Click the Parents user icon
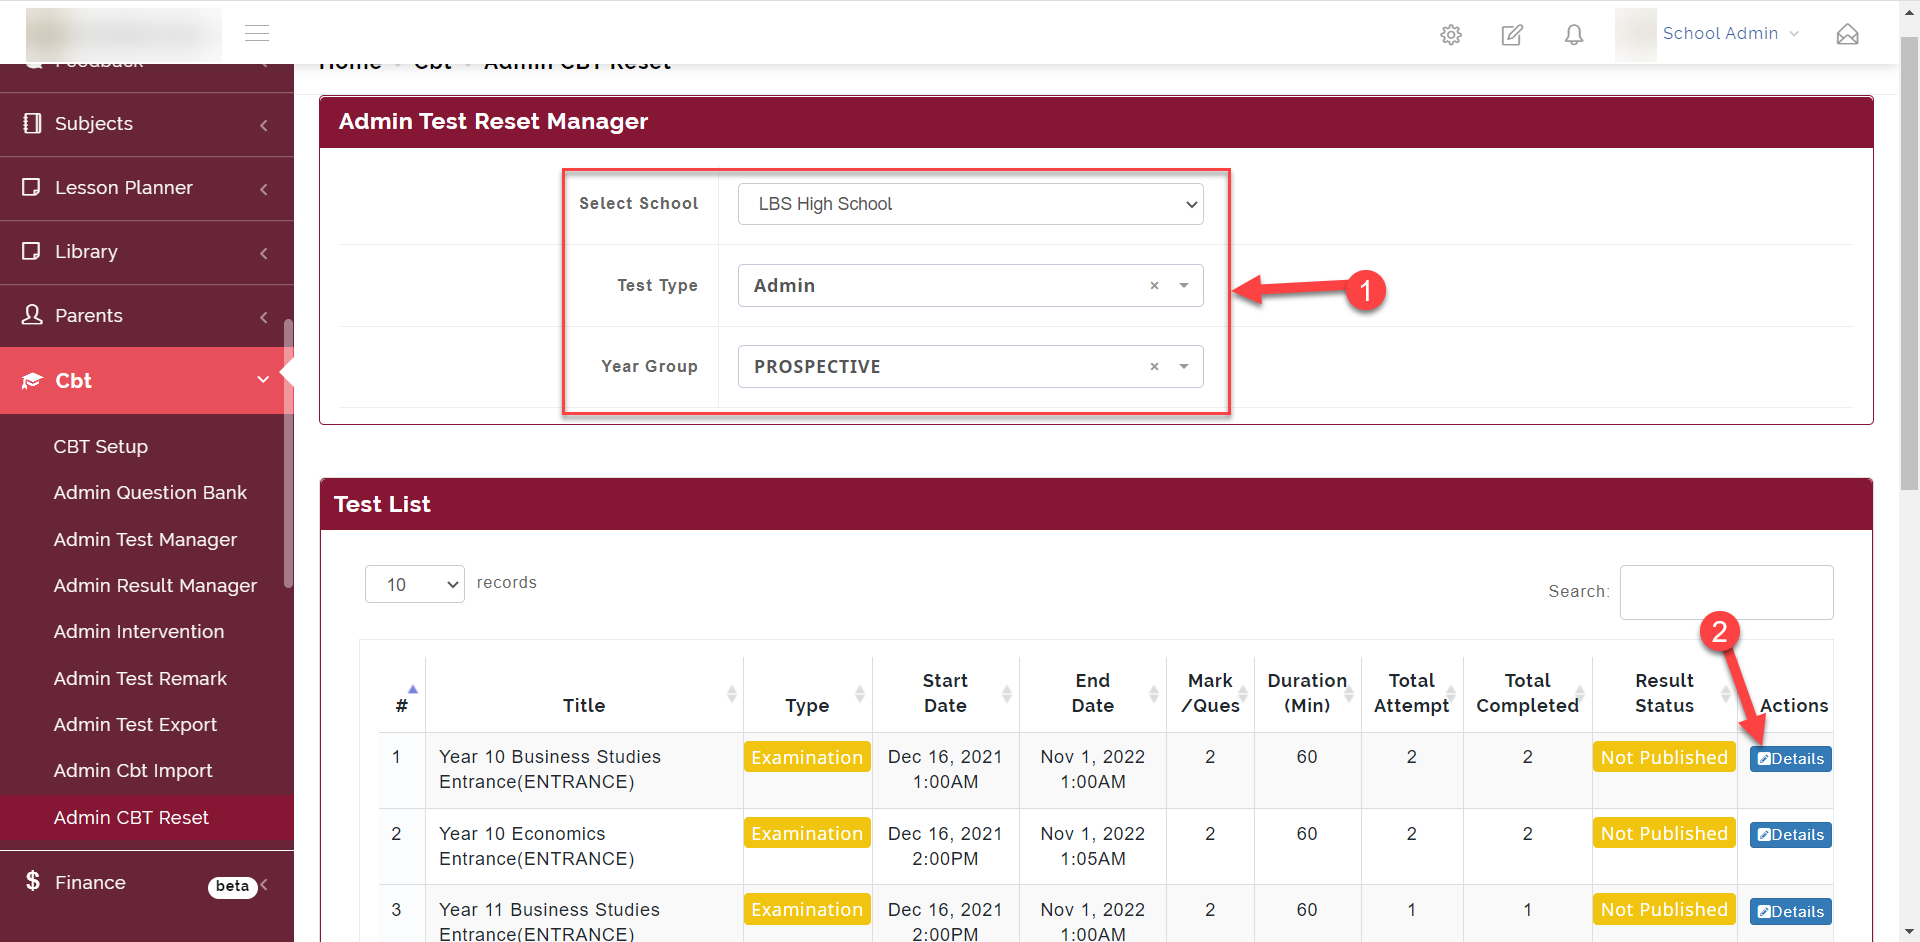 point(32,315)
